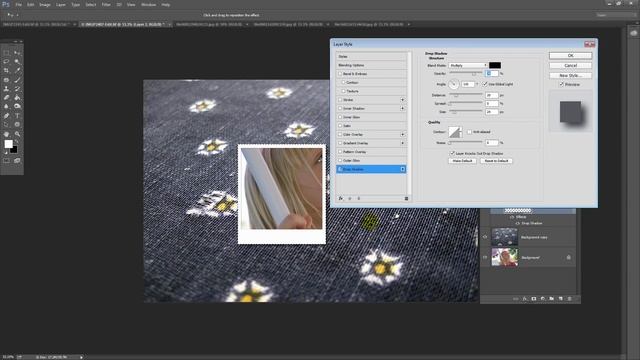
Task: Add layer mask in Layers panel
Action: [x=533, y=299]
